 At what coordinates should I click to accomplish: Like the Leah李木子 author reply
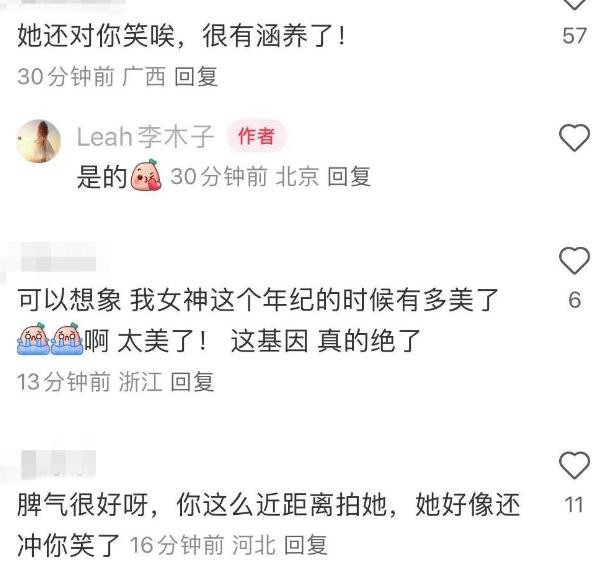coord(574,138)
